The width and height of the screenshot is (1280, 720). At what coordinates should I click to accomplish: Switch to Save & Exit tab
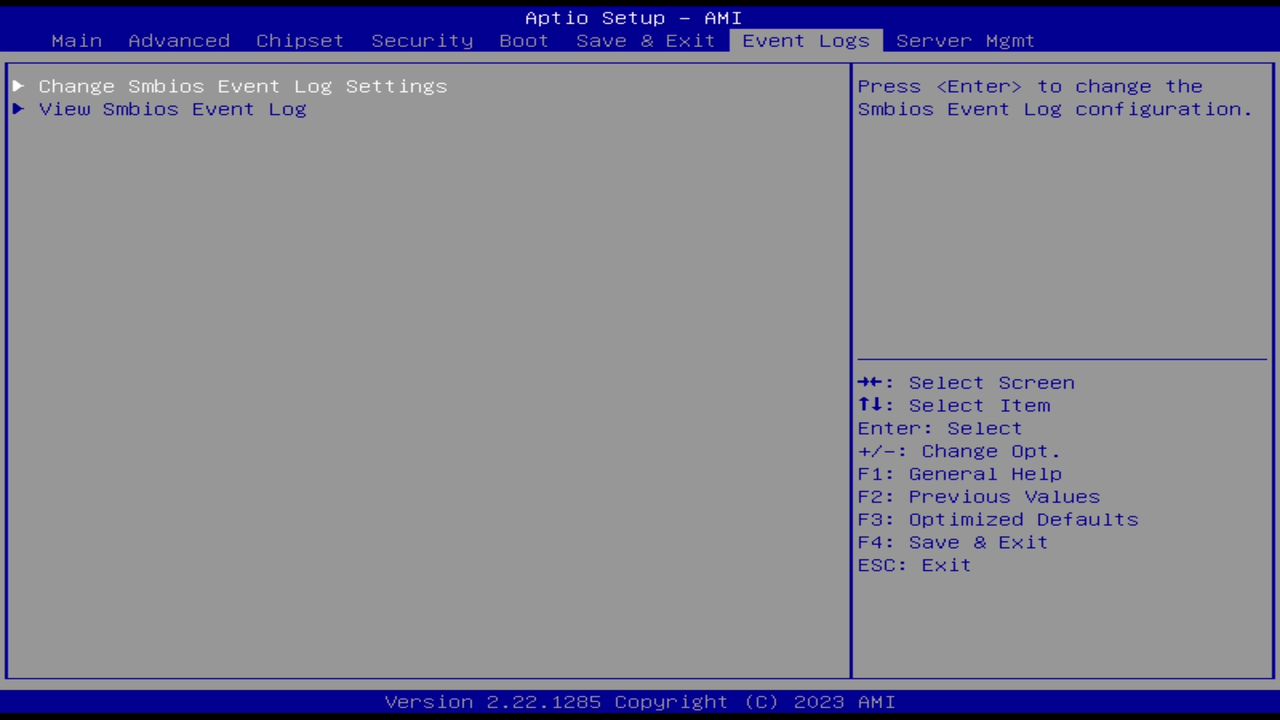point(646,41)
